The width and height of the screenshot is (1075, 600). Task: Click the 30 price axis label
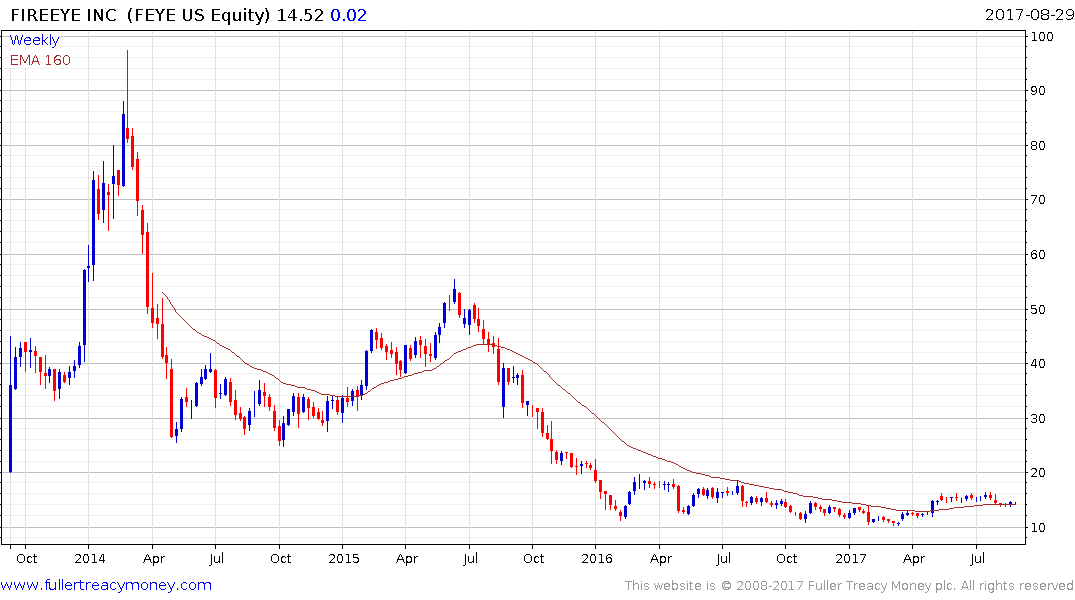pos(1038,418)
